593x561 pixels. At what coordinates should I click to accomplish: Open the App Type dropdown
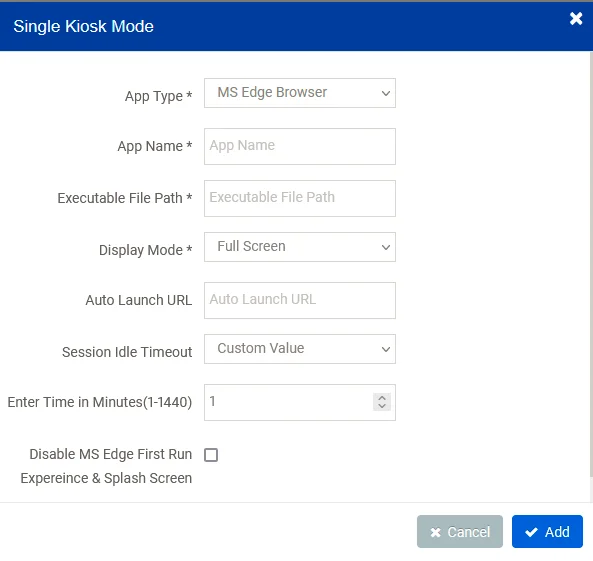[x=300, y=93]
